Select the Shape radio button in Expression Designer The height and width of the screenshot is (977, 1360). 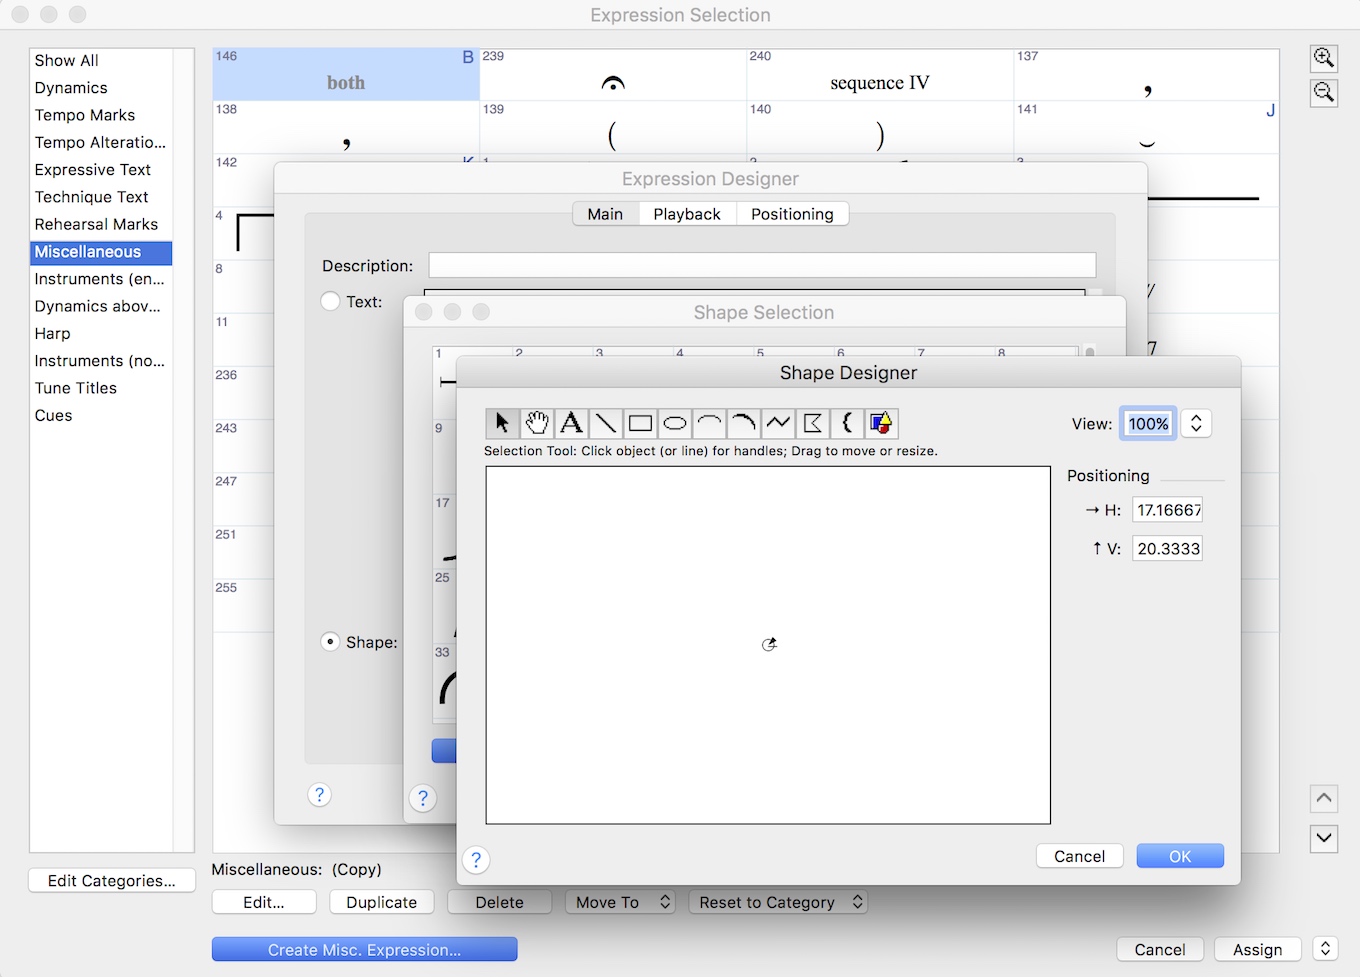pyautogui.click(x=329, y=642)
